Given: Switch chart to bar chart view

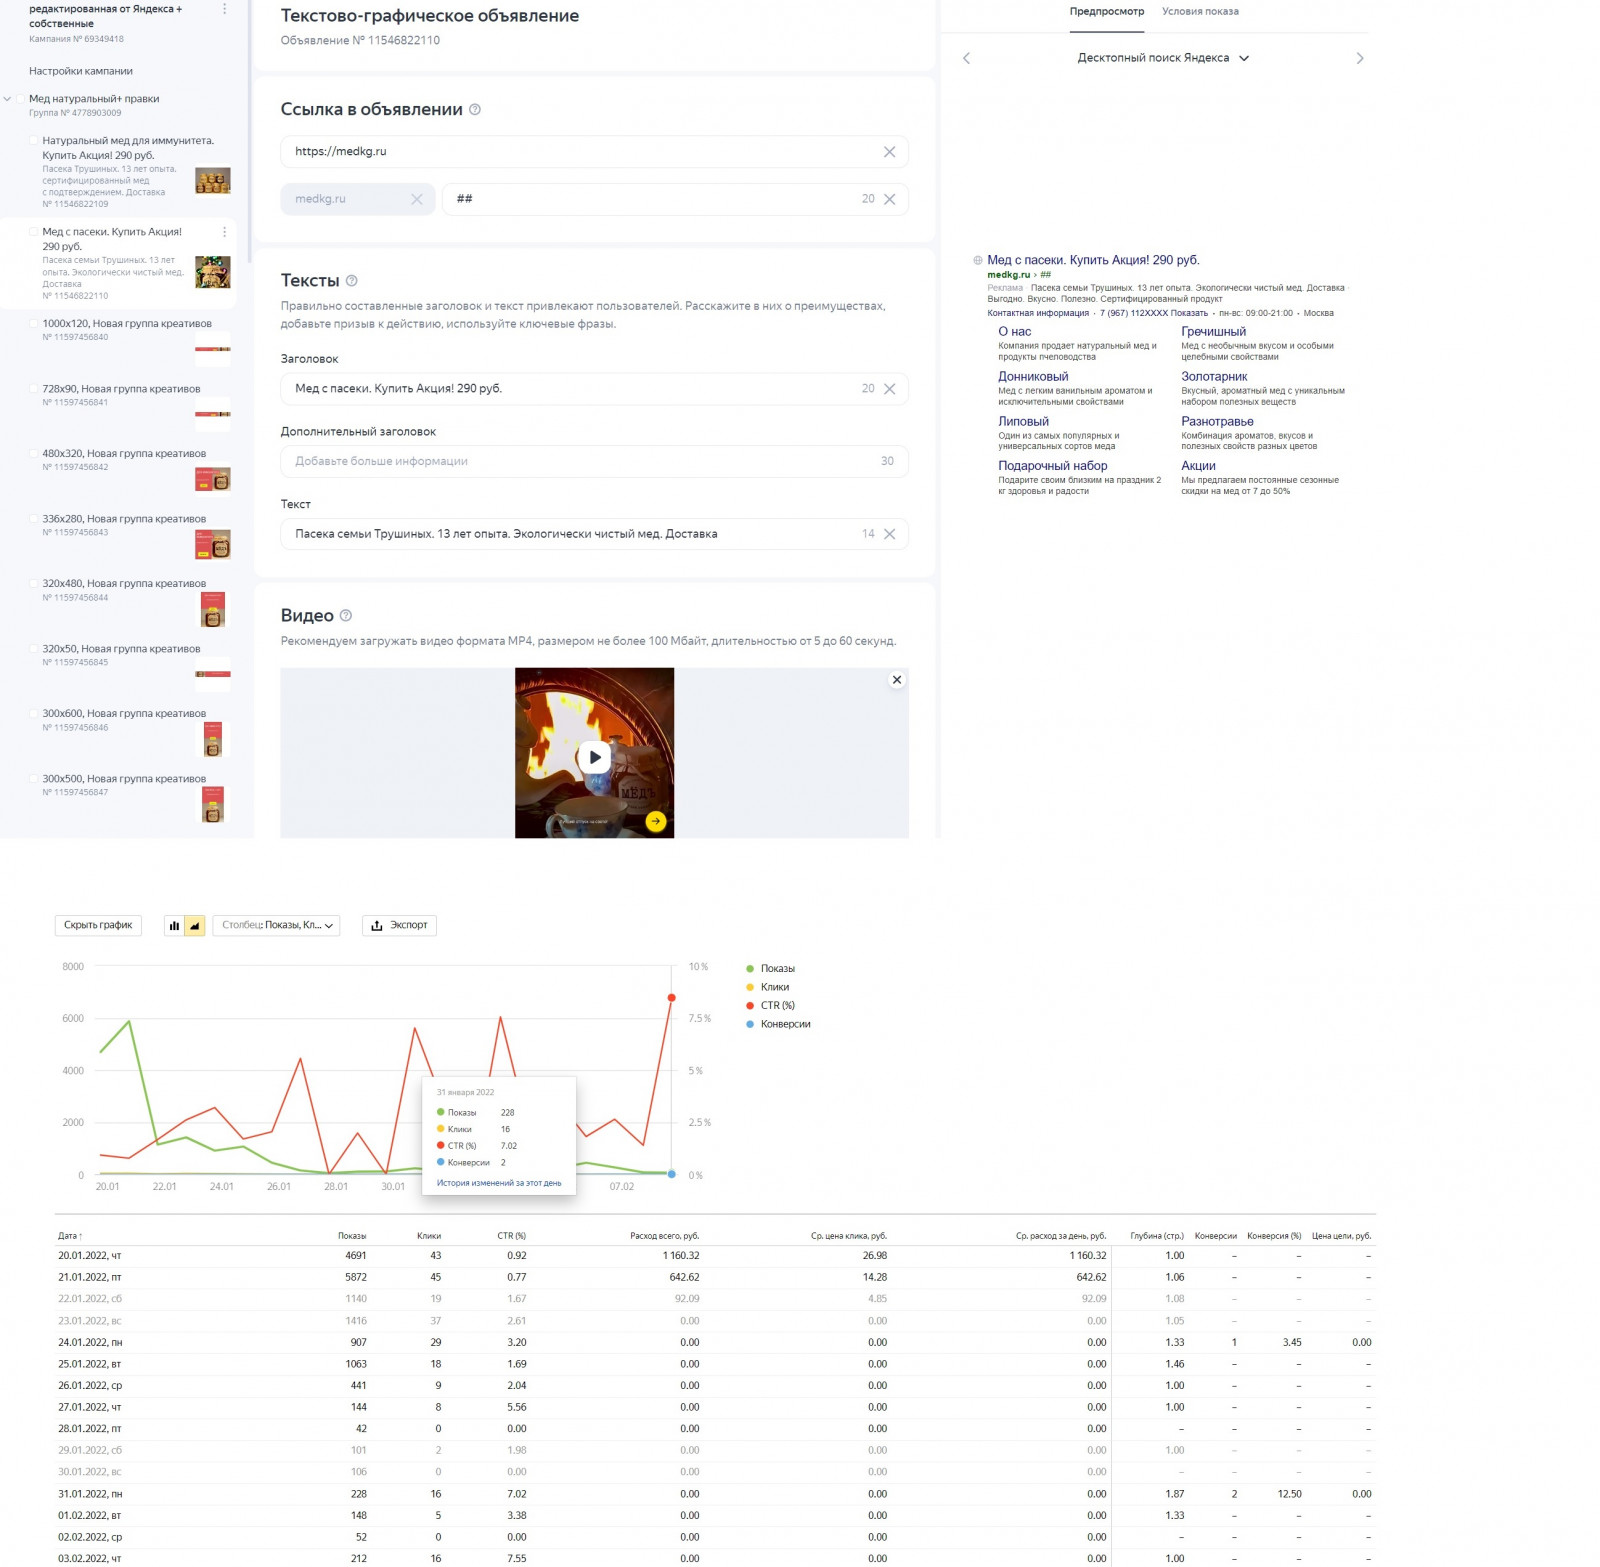Looking at the screenshot, I should (x=174, y=926).
